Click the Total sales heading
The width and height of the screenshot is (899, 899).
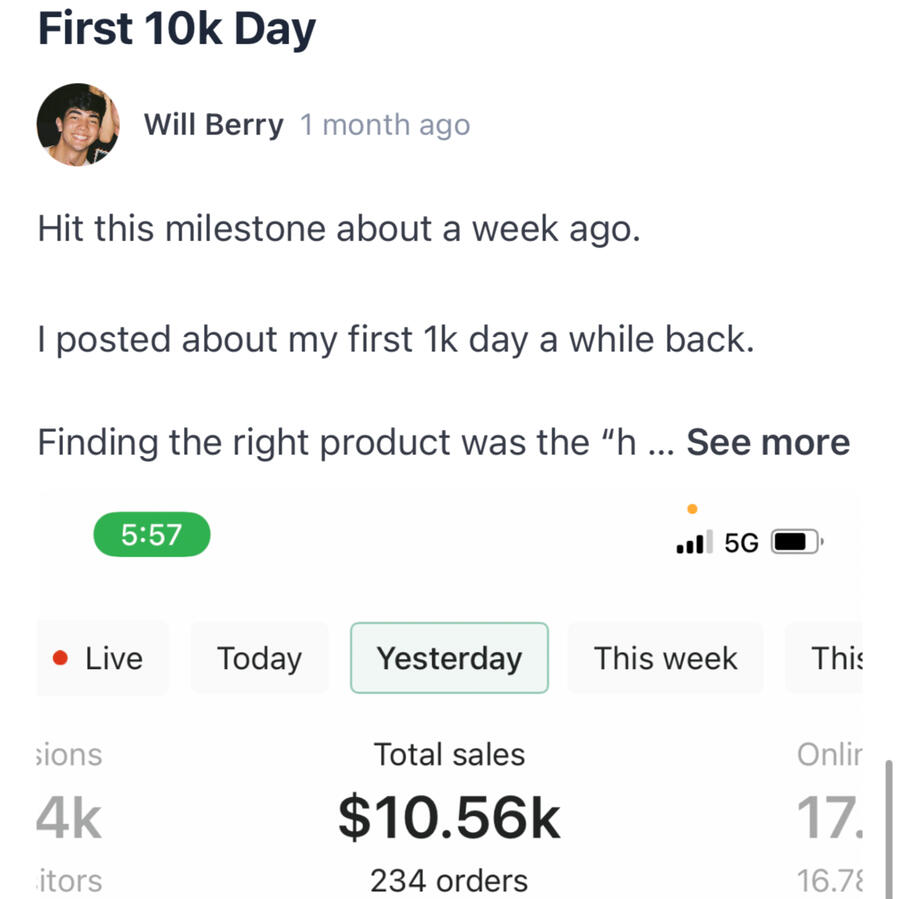click(x=450, y=754)
